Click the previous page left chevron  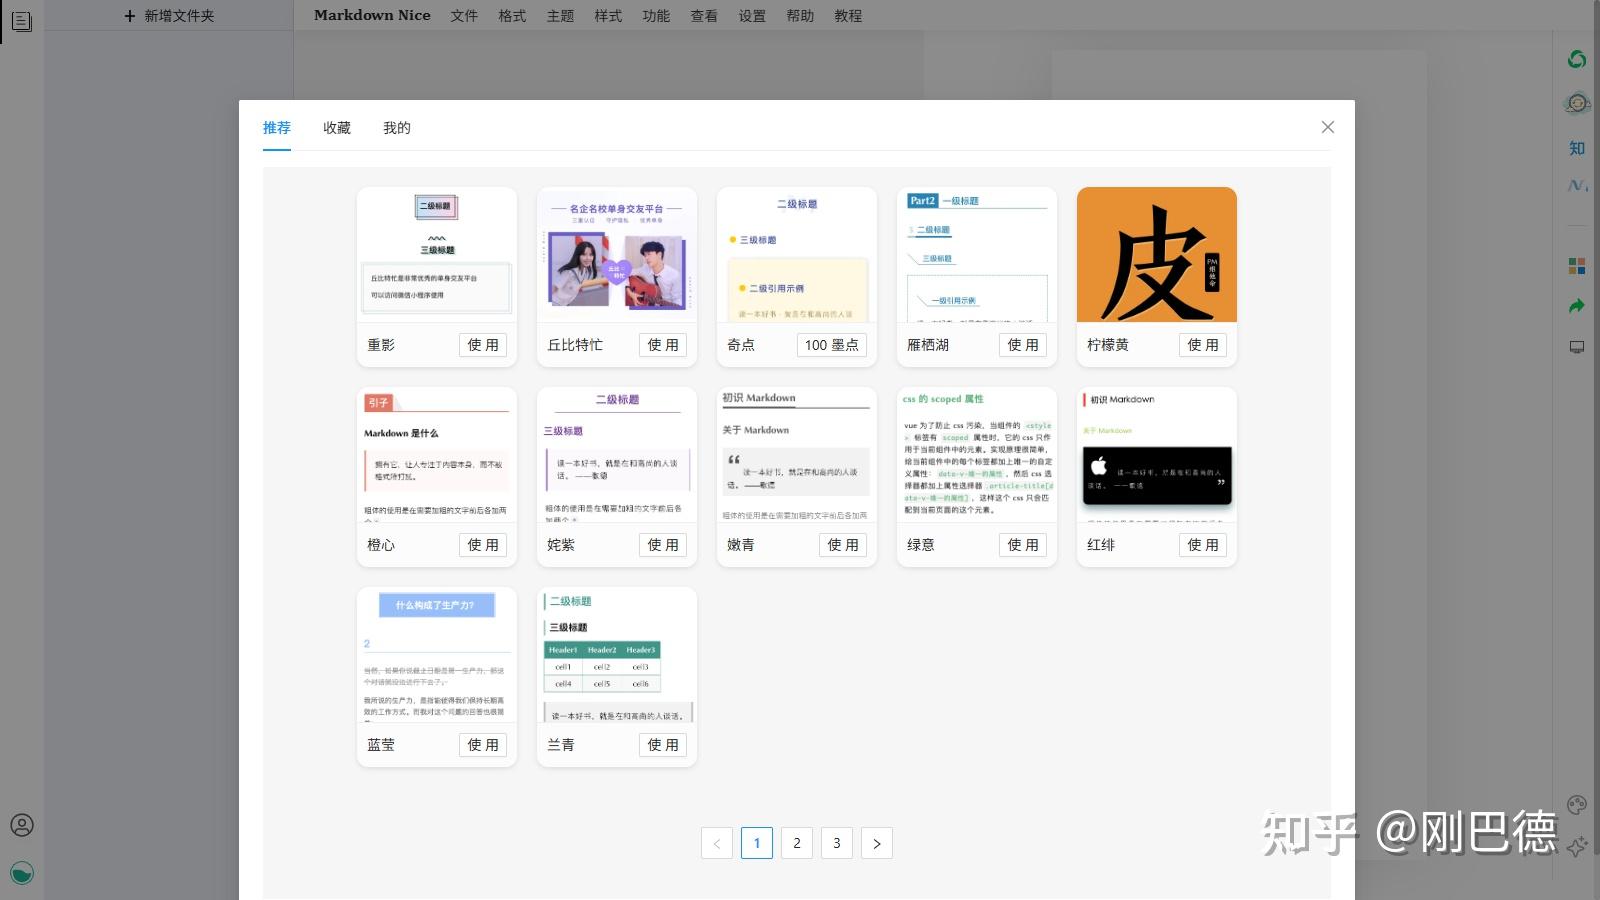(x=717, y=843)
